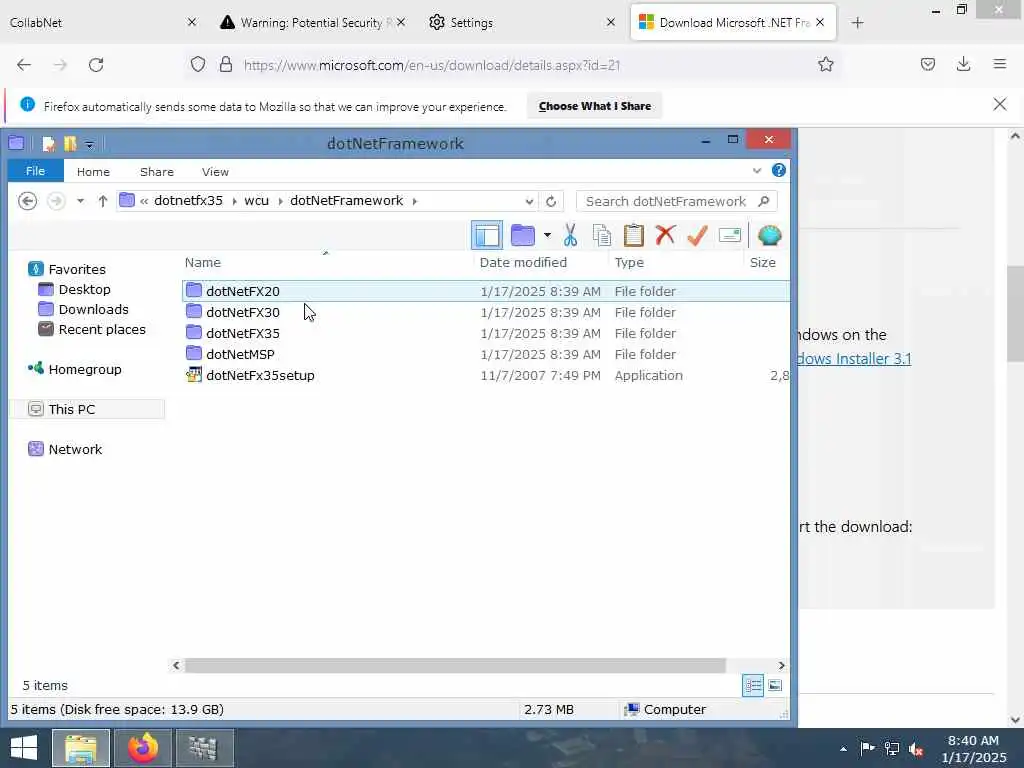Click wcu in the breadcrumb path
The height and width of the screenshot is (768, 1024).
point(256,200)
